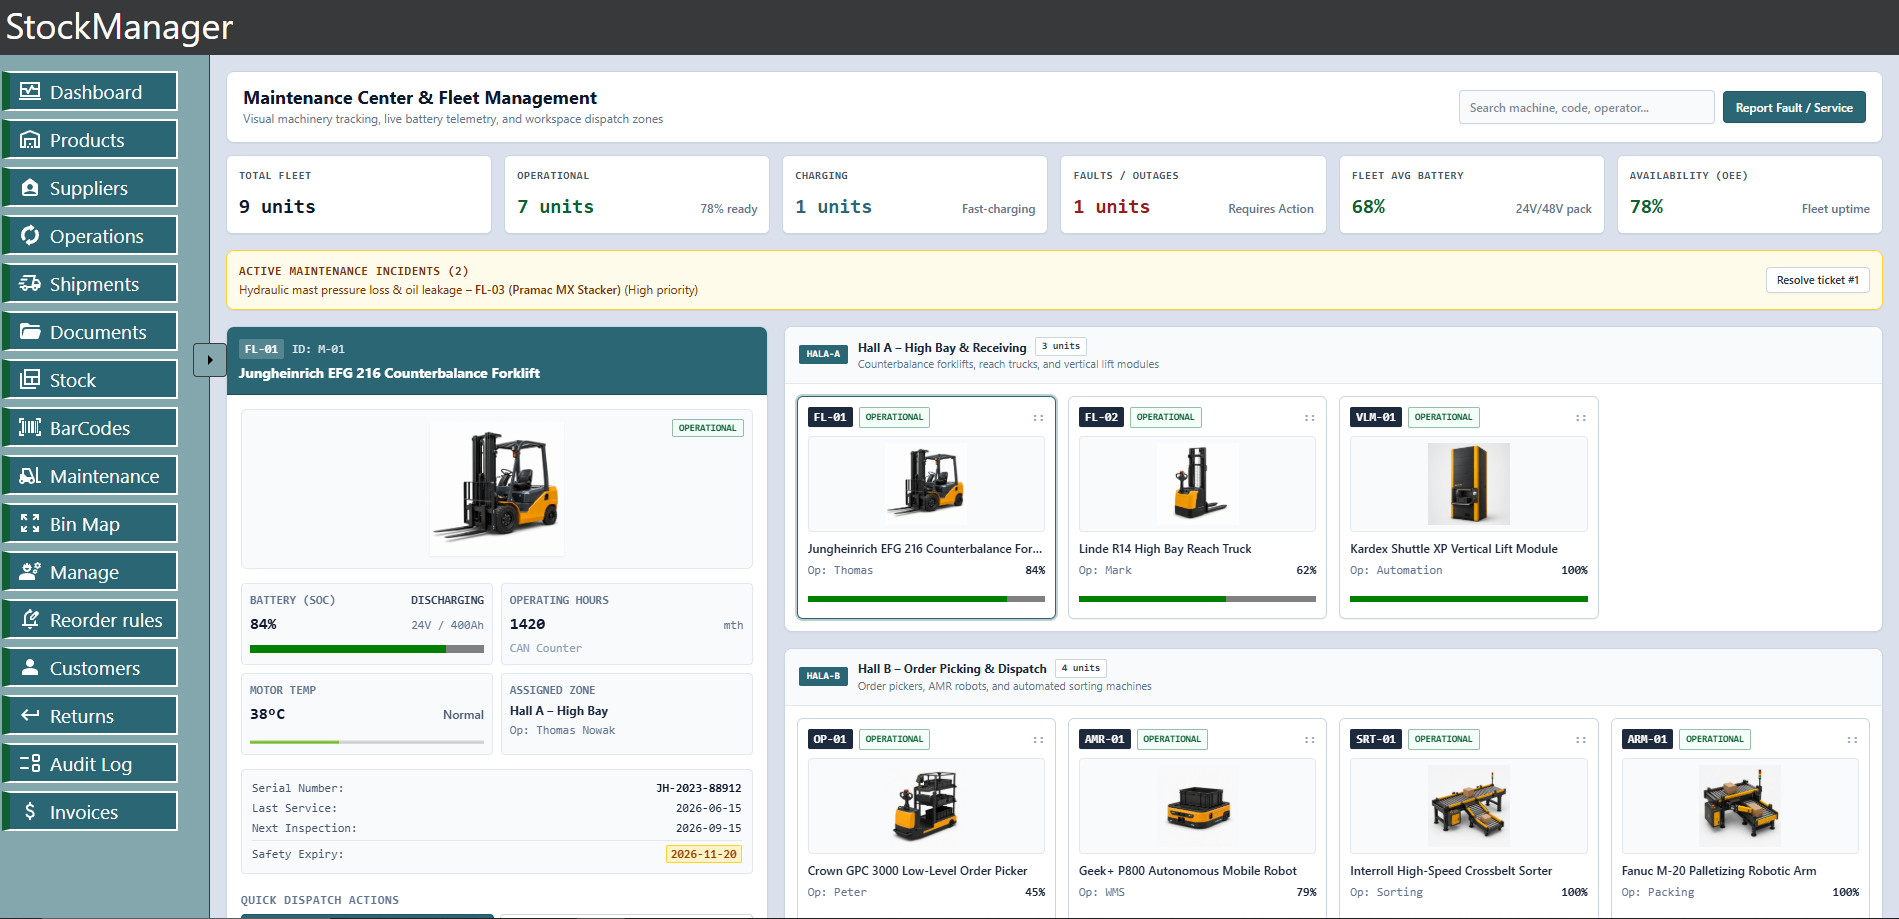Image resolution: width=1899 pixels, height=919 pixels.
Task: Click the Safety Expiry date 2026-11-20
Action: click(x=704, y=854)
